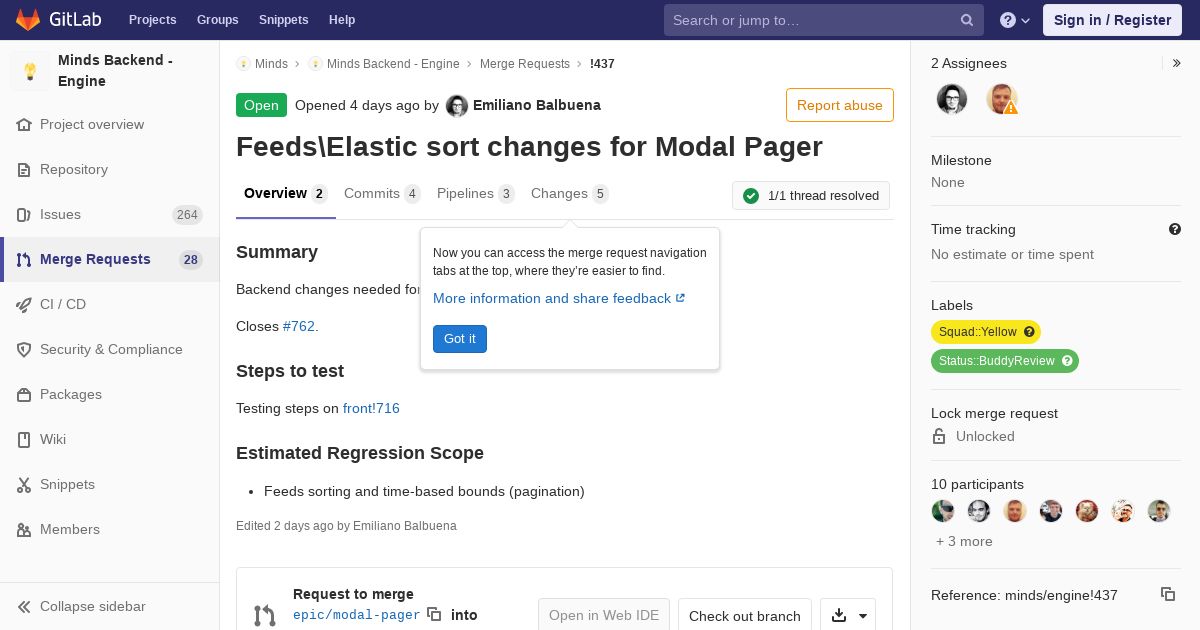Focus the Search or jump to field
Image resolution: width=1200 pixels, height=630 pixels.
pyautogui.click(x=823, y=20)
